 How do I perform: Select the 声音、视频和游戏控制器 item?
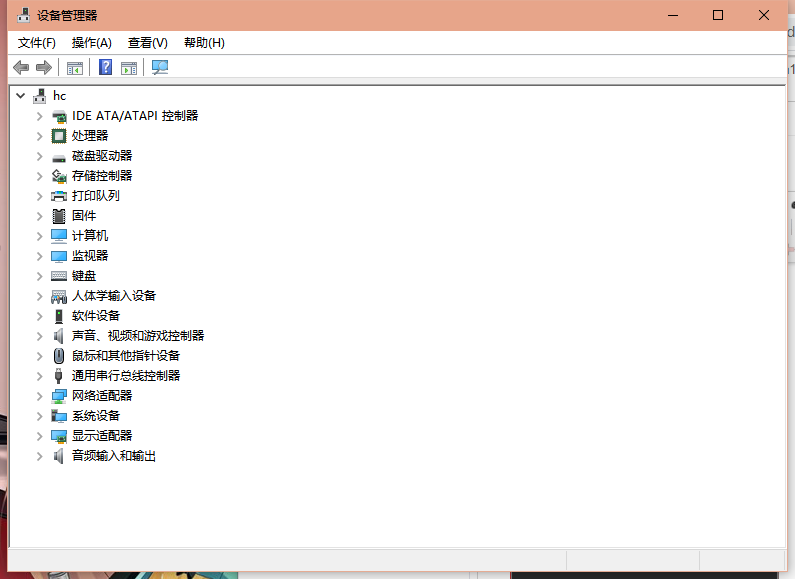click(138, 336)
